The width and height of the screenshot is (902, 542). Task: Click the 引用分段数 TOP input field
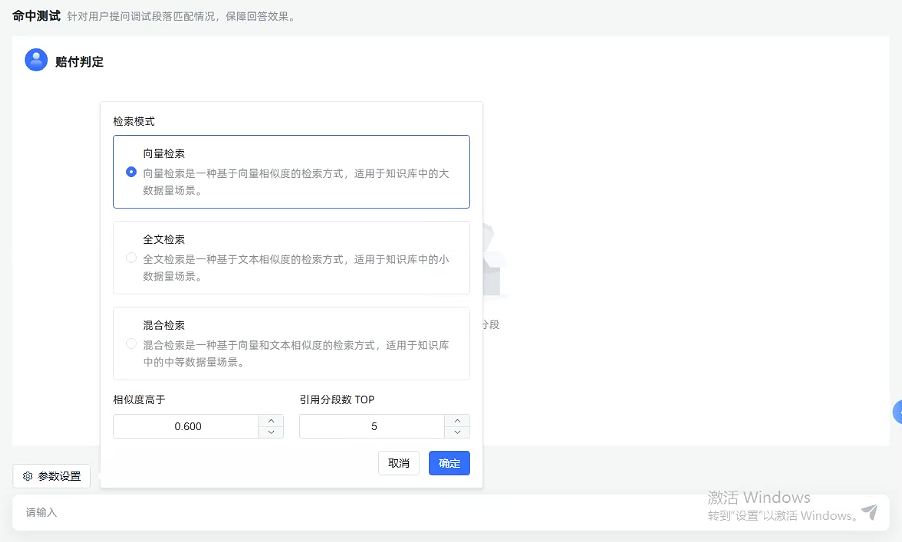click(373, 426)
